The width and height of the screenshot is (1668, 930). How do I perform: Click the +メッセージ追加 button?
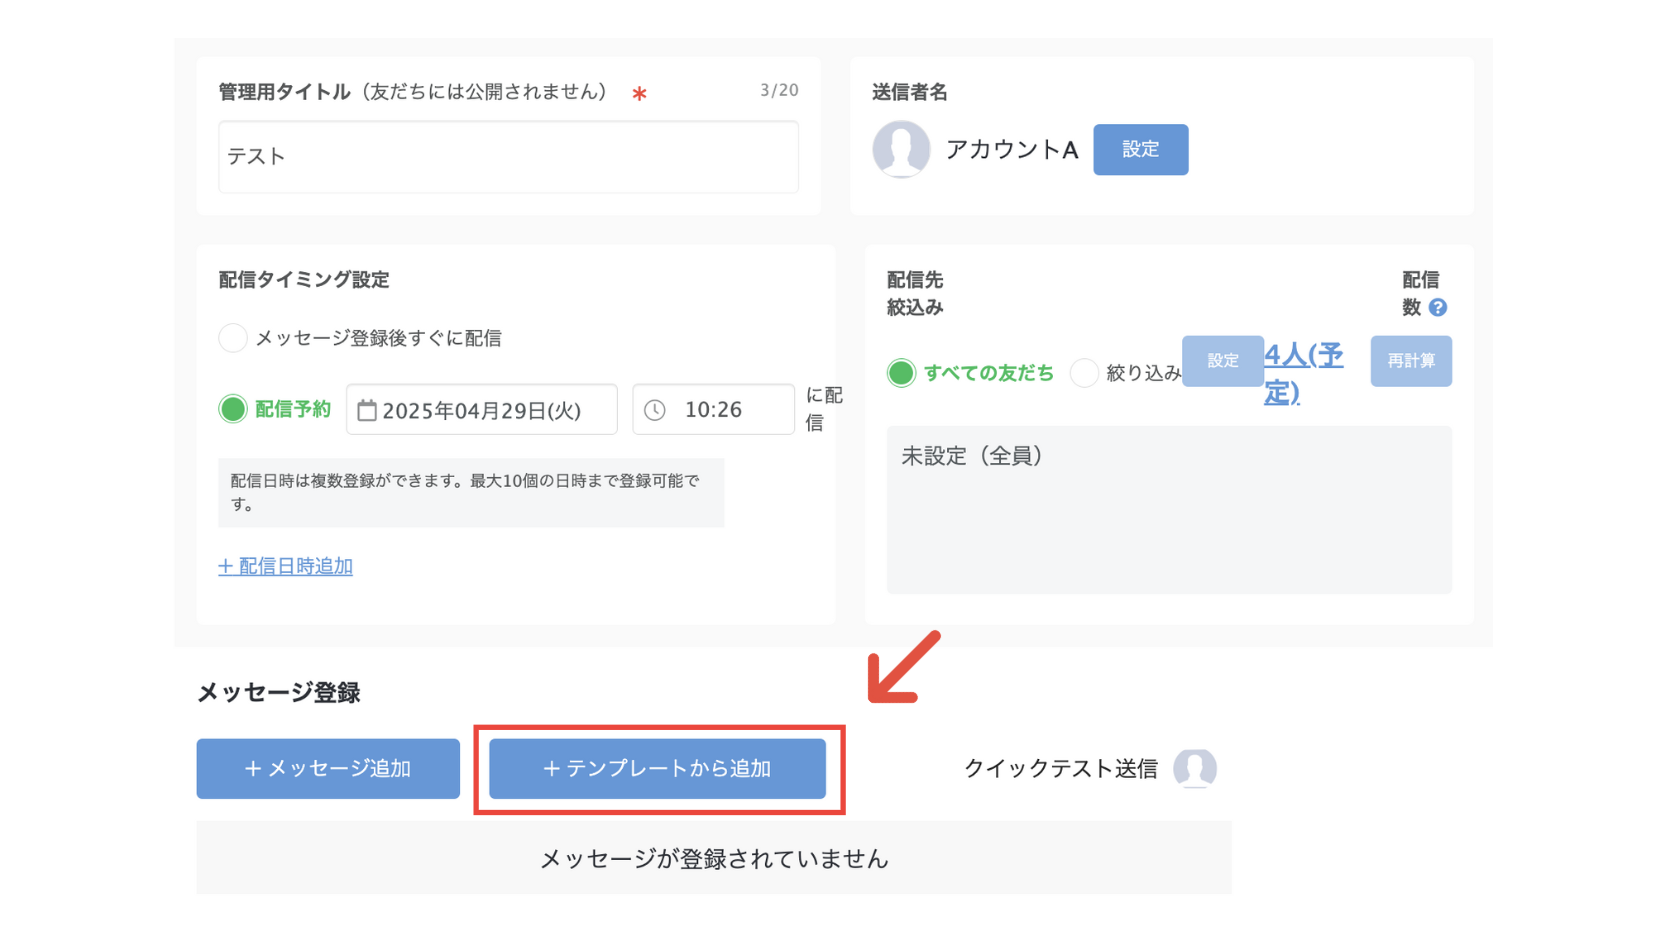tap(328, 768)
